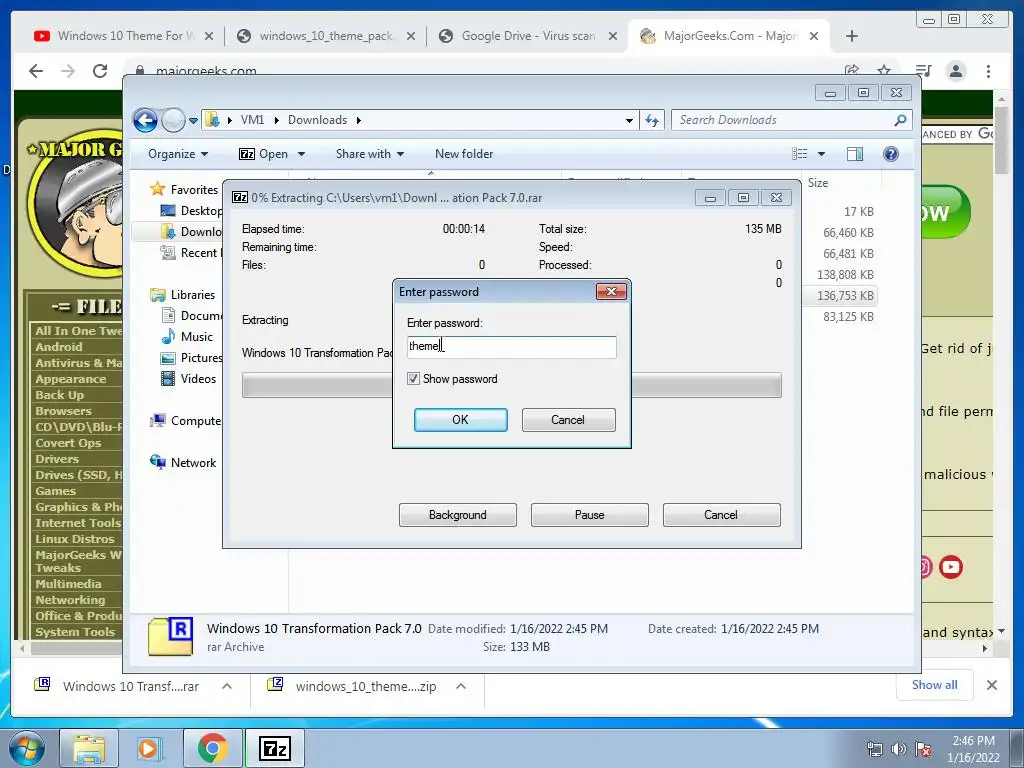The height and width of the screenshot is (768, 1024).
Task: Select Network in navigation pane
Action: [193, 462]
